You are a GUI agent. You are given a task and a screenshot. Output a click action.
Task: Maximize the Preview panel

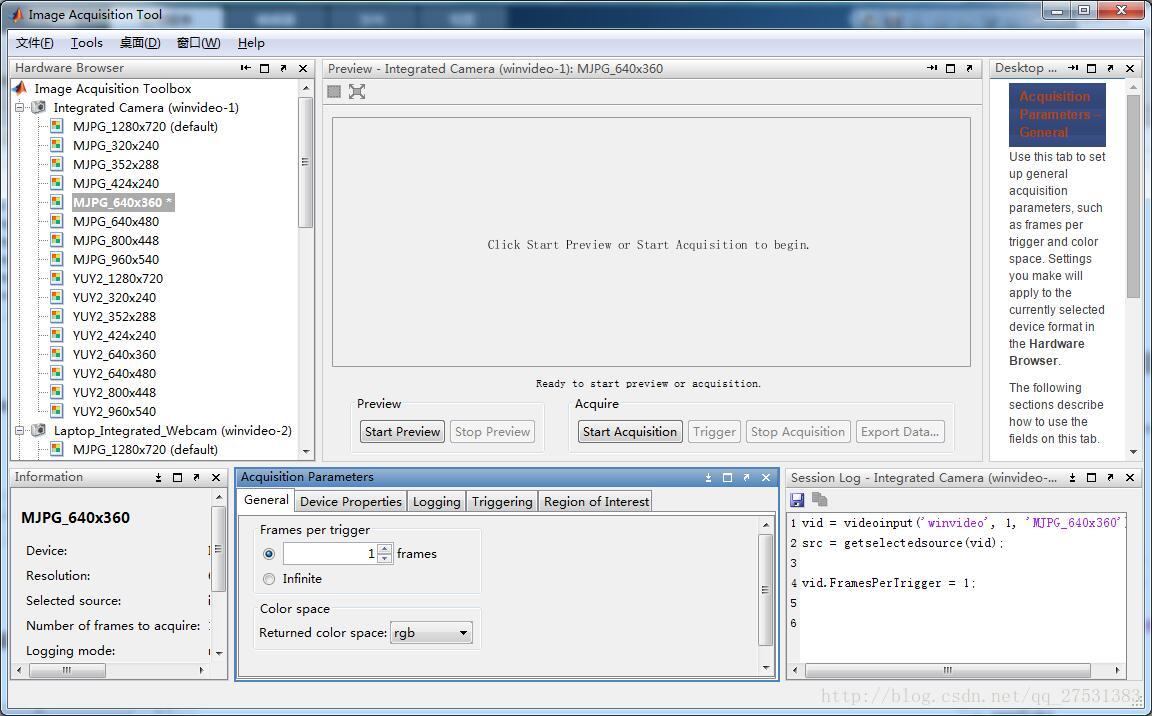[951, 68]
